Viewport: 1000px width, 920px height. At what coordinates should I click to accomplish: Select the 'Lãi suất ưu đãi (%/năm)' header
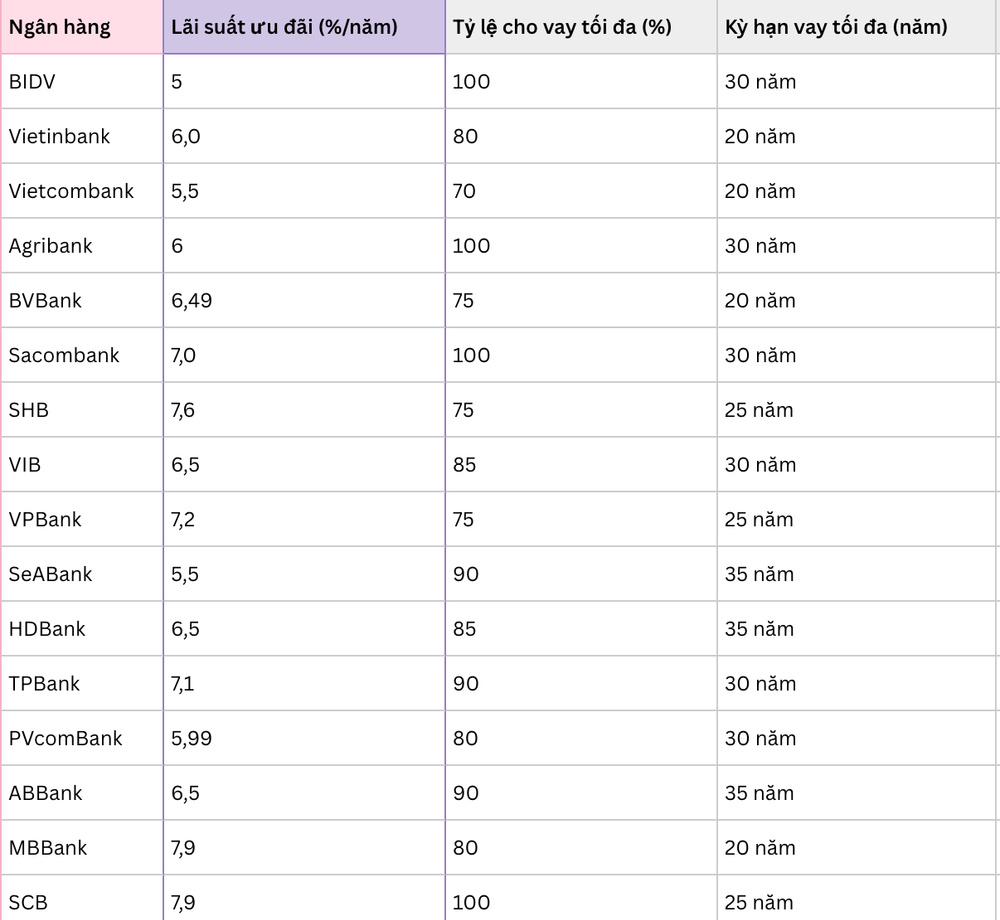pos(284,27)
